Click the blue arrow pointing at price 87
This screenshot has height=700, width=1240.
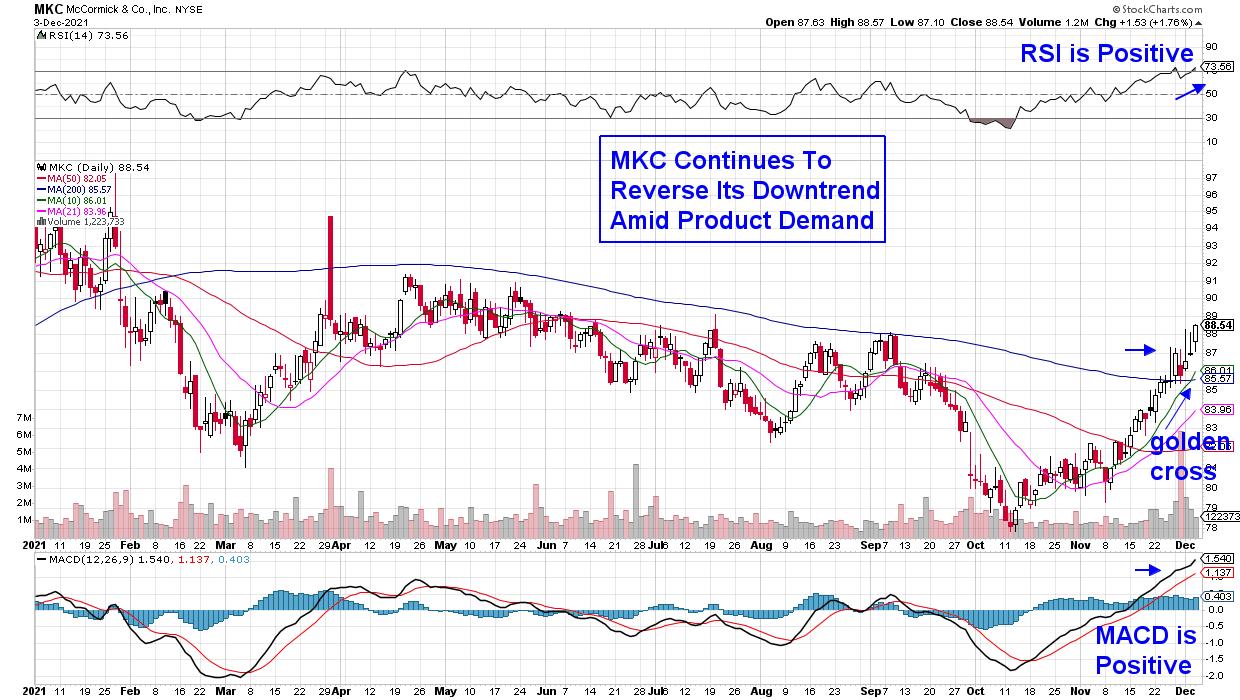[x=1138, y=350]
